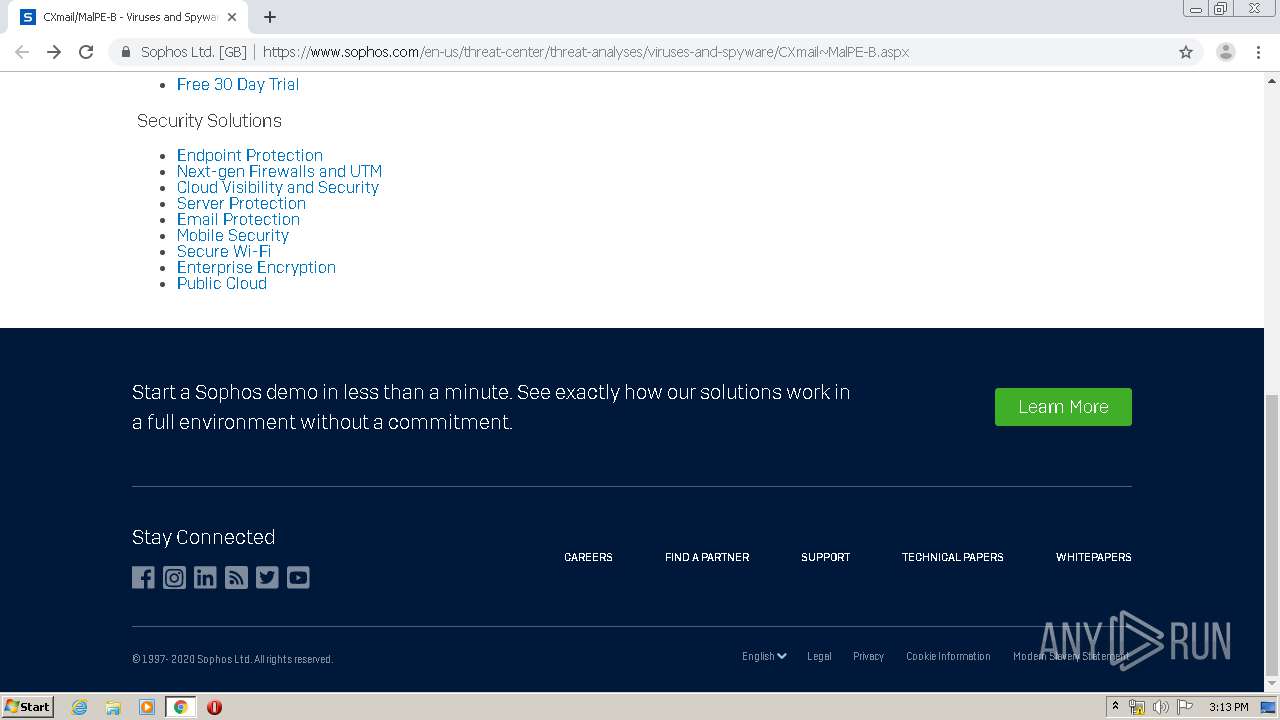
Task: Reload the current page
Action: [x=86, y=52]
